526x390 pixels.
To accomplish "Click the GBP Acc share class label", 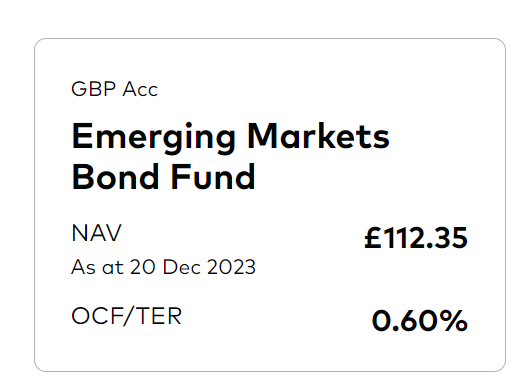I will (x=114, y=89).
